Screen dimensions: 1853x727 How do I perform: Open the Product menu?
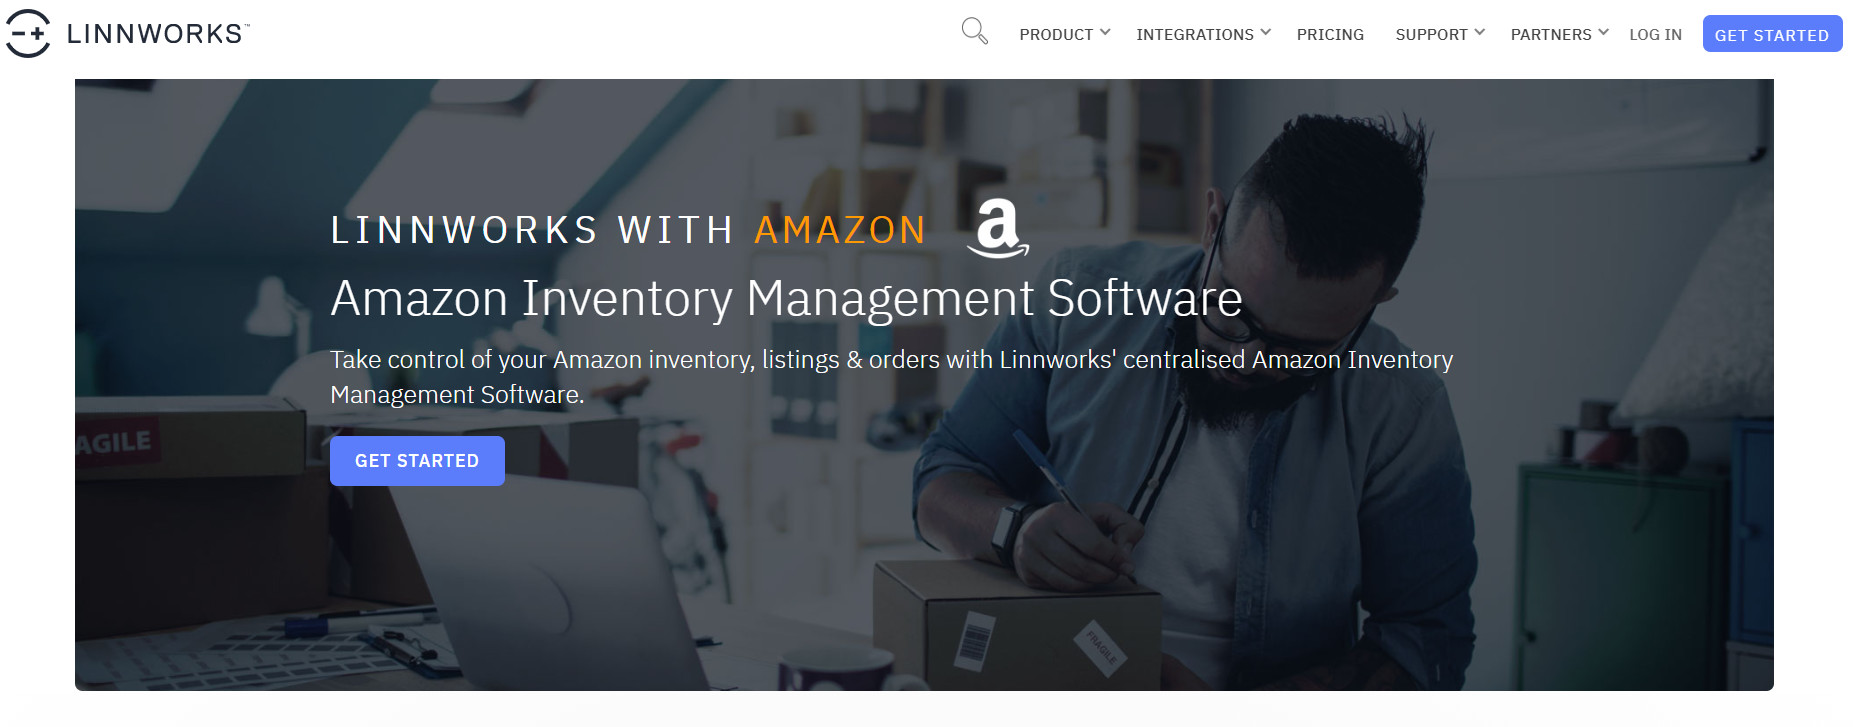pyautogui.click(x=1056, y=35)
